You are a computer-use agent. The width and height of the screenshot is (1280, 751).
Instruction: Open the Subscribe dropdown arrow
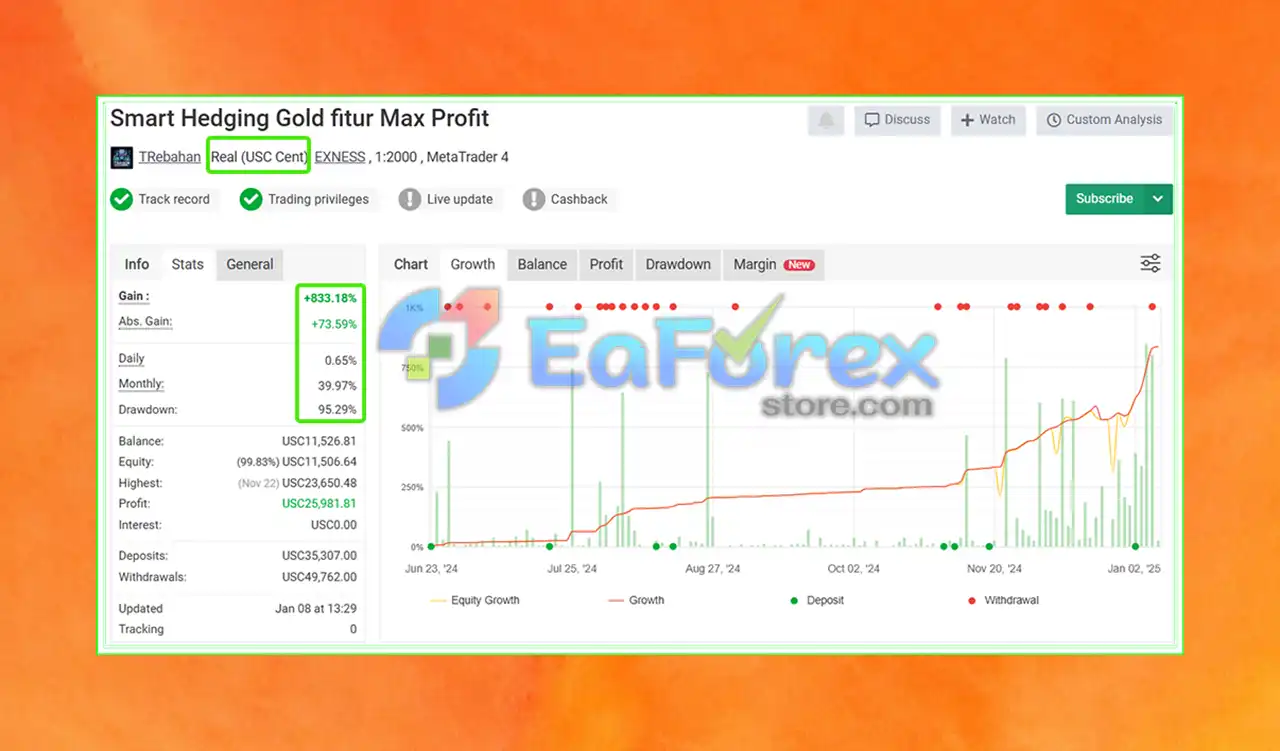(1158, 199)
